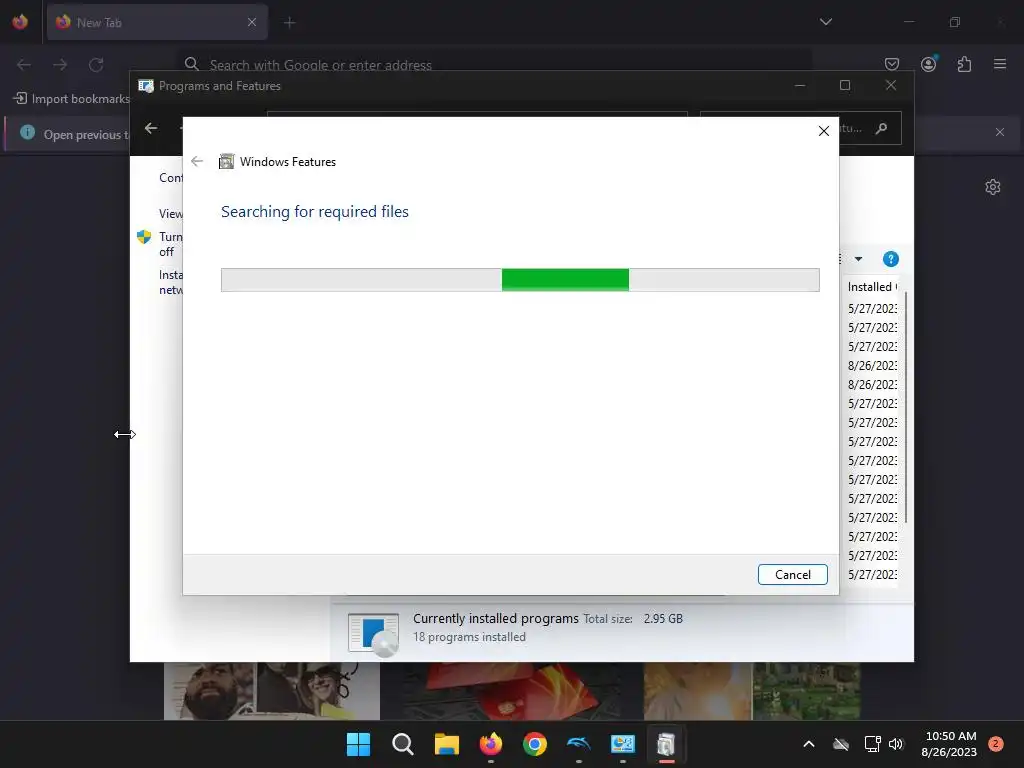The width and height of the screenshot is (1024, 768).
Task: Open File Explorer from the taskbar
Action: tap(447, 744)
